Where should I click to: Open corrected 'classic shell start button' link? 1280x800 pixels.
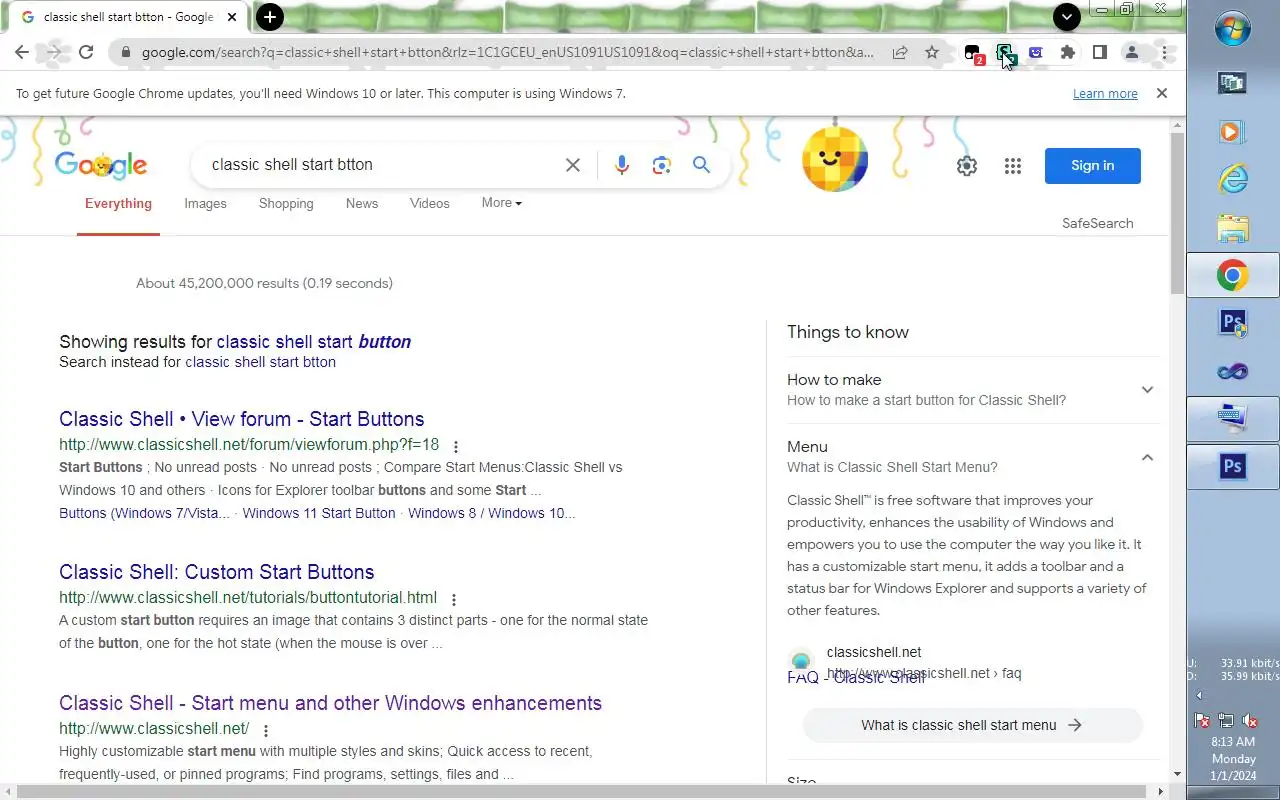(x=314, y=341)
